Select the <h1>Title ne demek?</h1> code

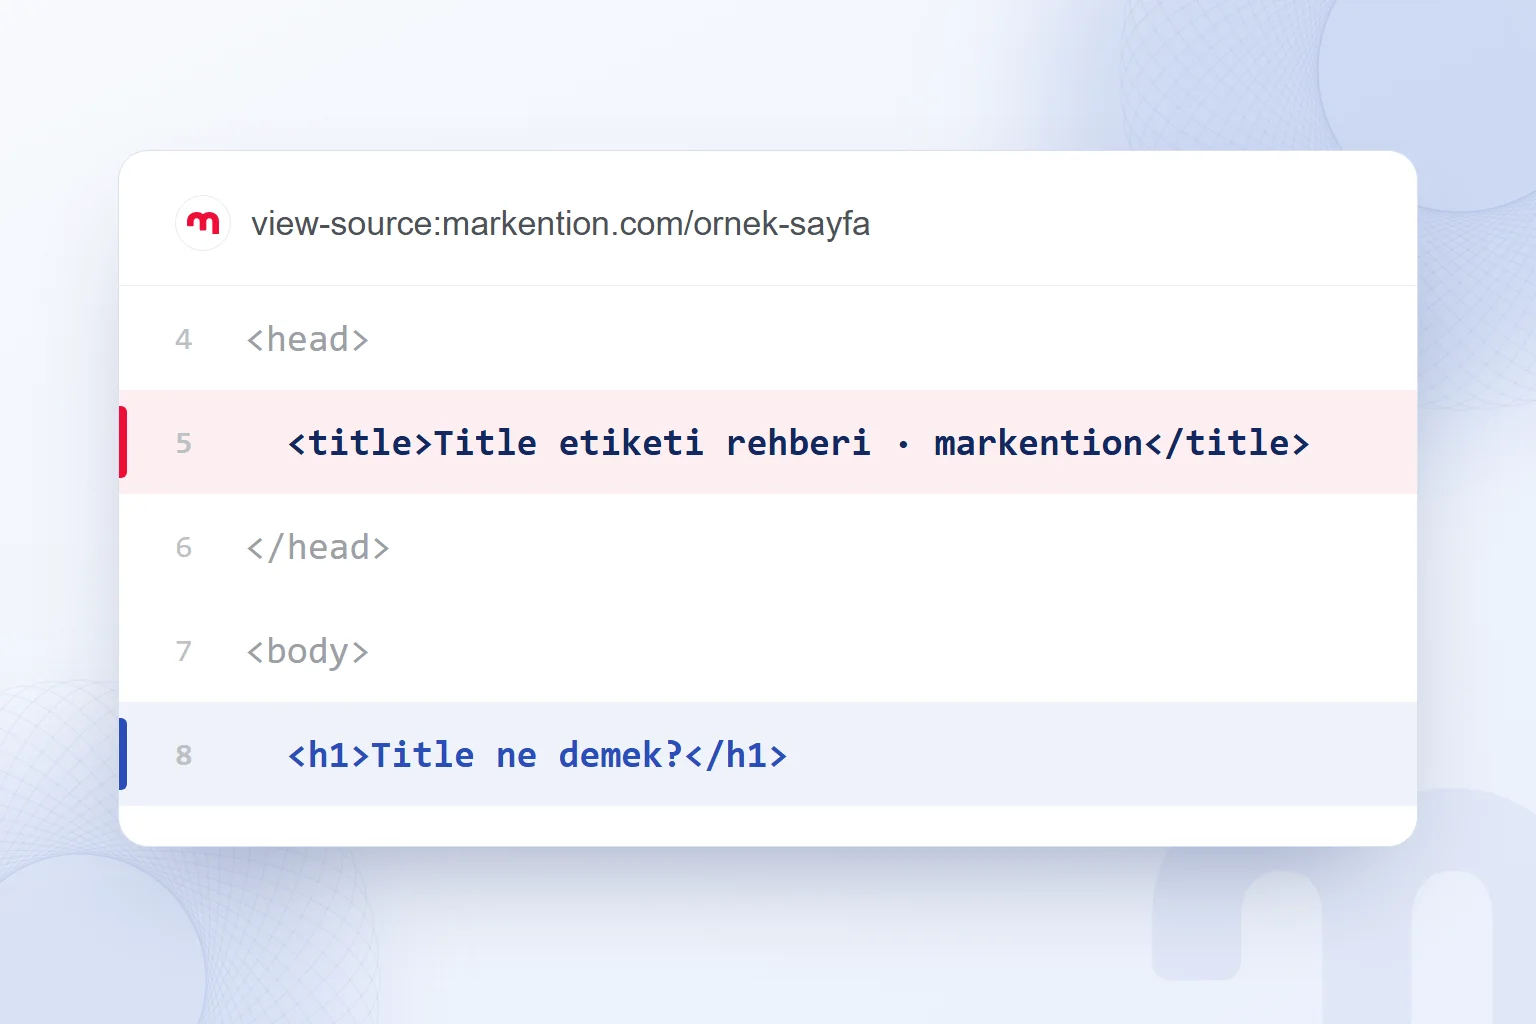tap(537, 755)
